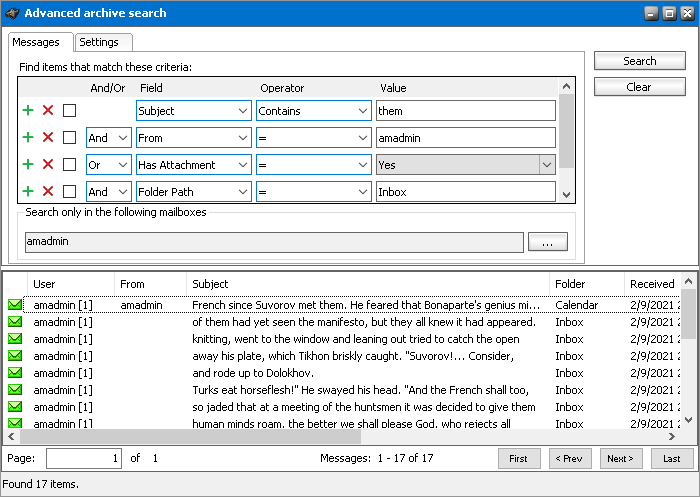Open the Yes value dropdown

point(546,165)
